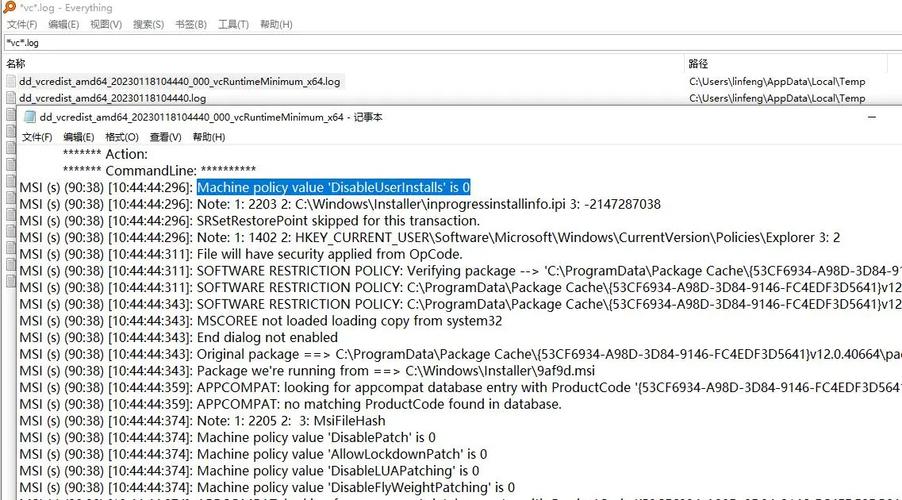Click 'no matching ProductCode found' line
Viewport: 902px width, 500px height.
click(x=291, y=404)
